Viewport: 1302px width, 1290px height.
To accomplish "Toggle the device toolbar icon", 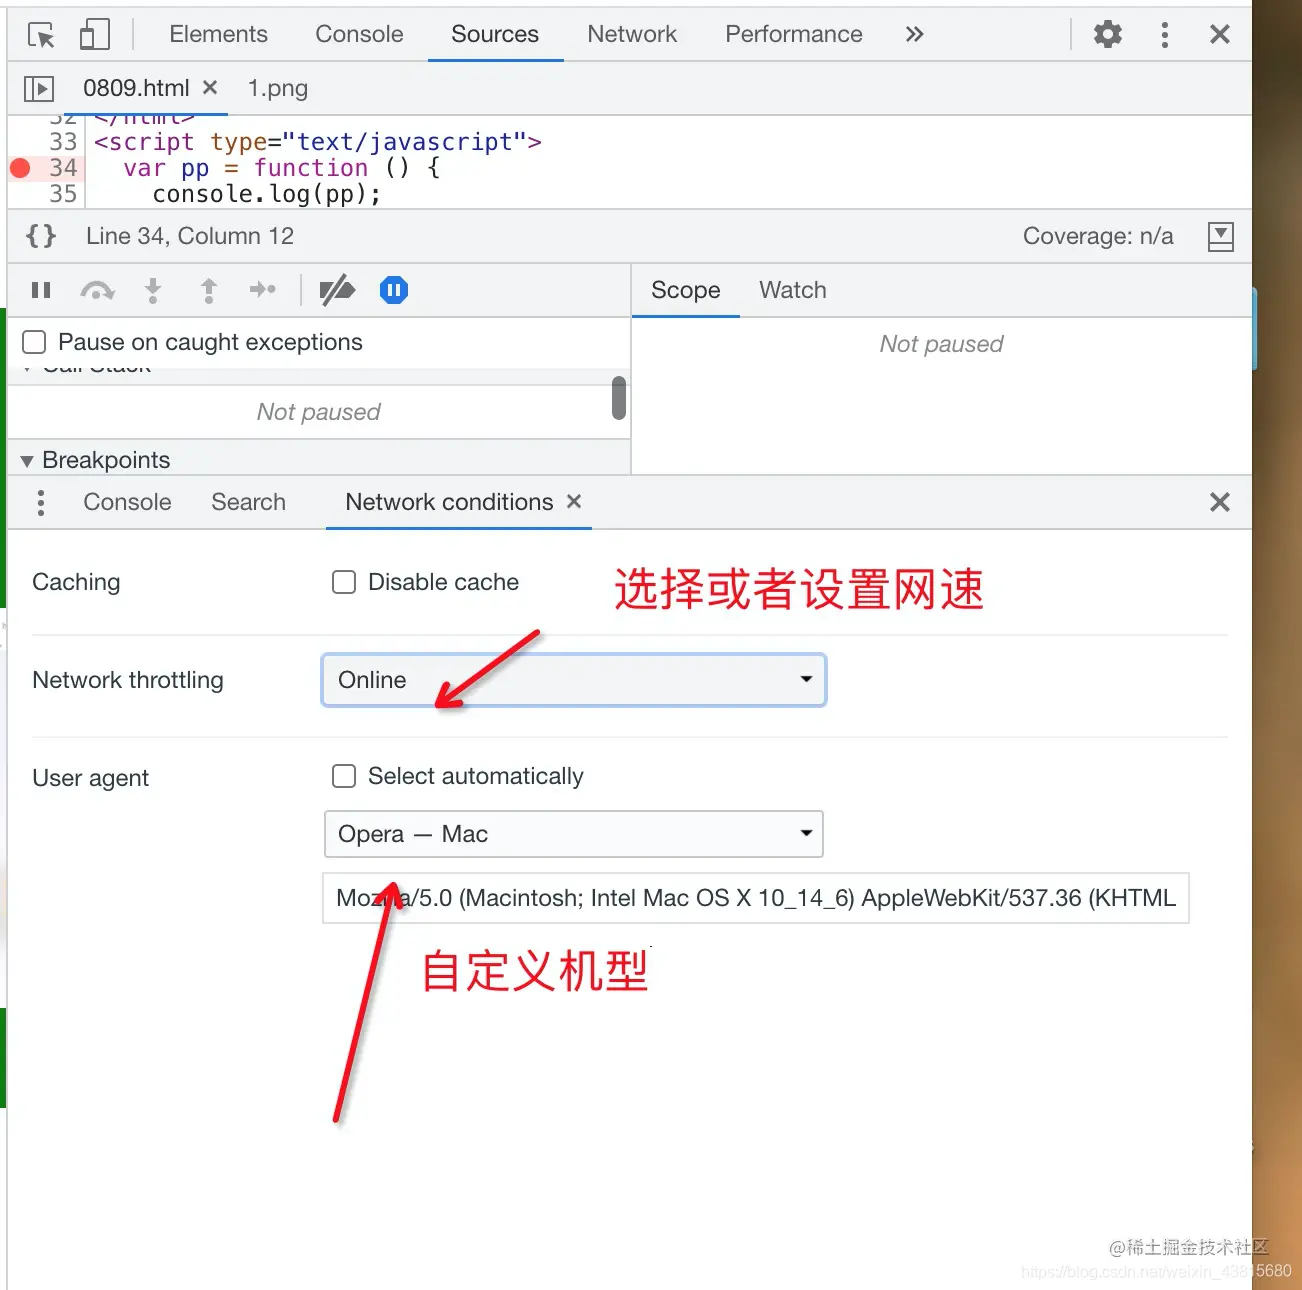I will pyautogui.click(x=94, y=35).
